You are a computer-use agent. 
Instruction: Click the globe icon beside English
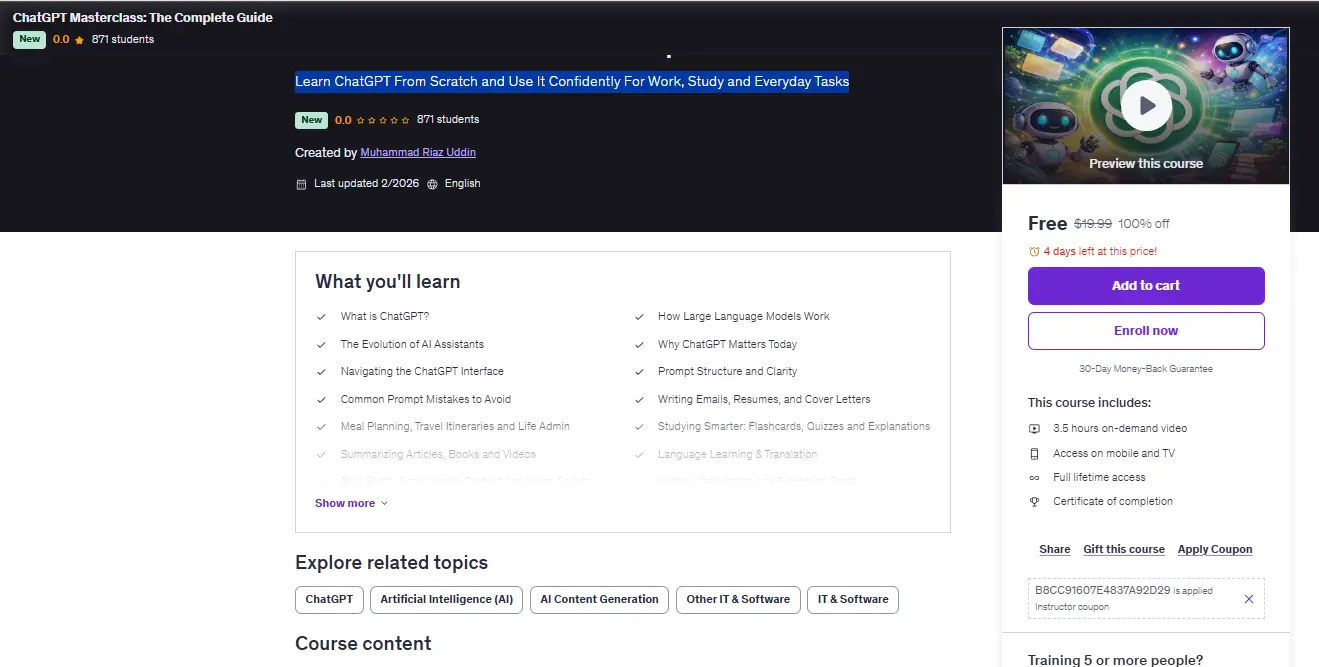[x=432, y=184]
